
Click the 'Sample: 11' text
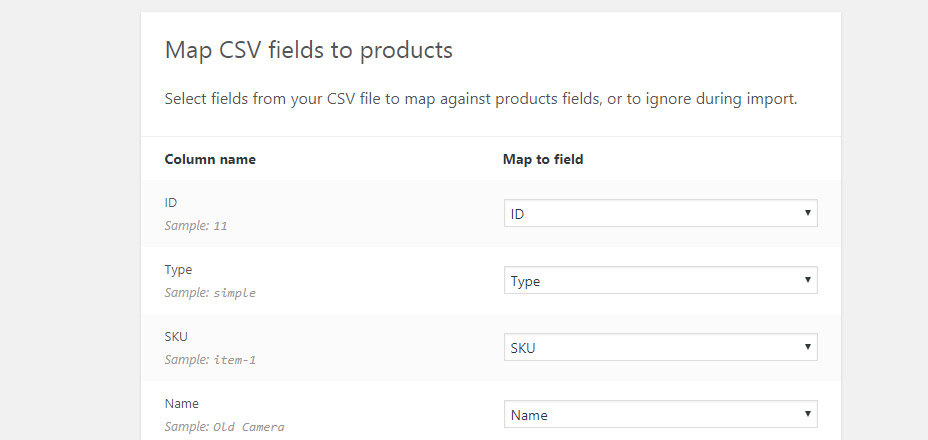[x=196, y=226]
